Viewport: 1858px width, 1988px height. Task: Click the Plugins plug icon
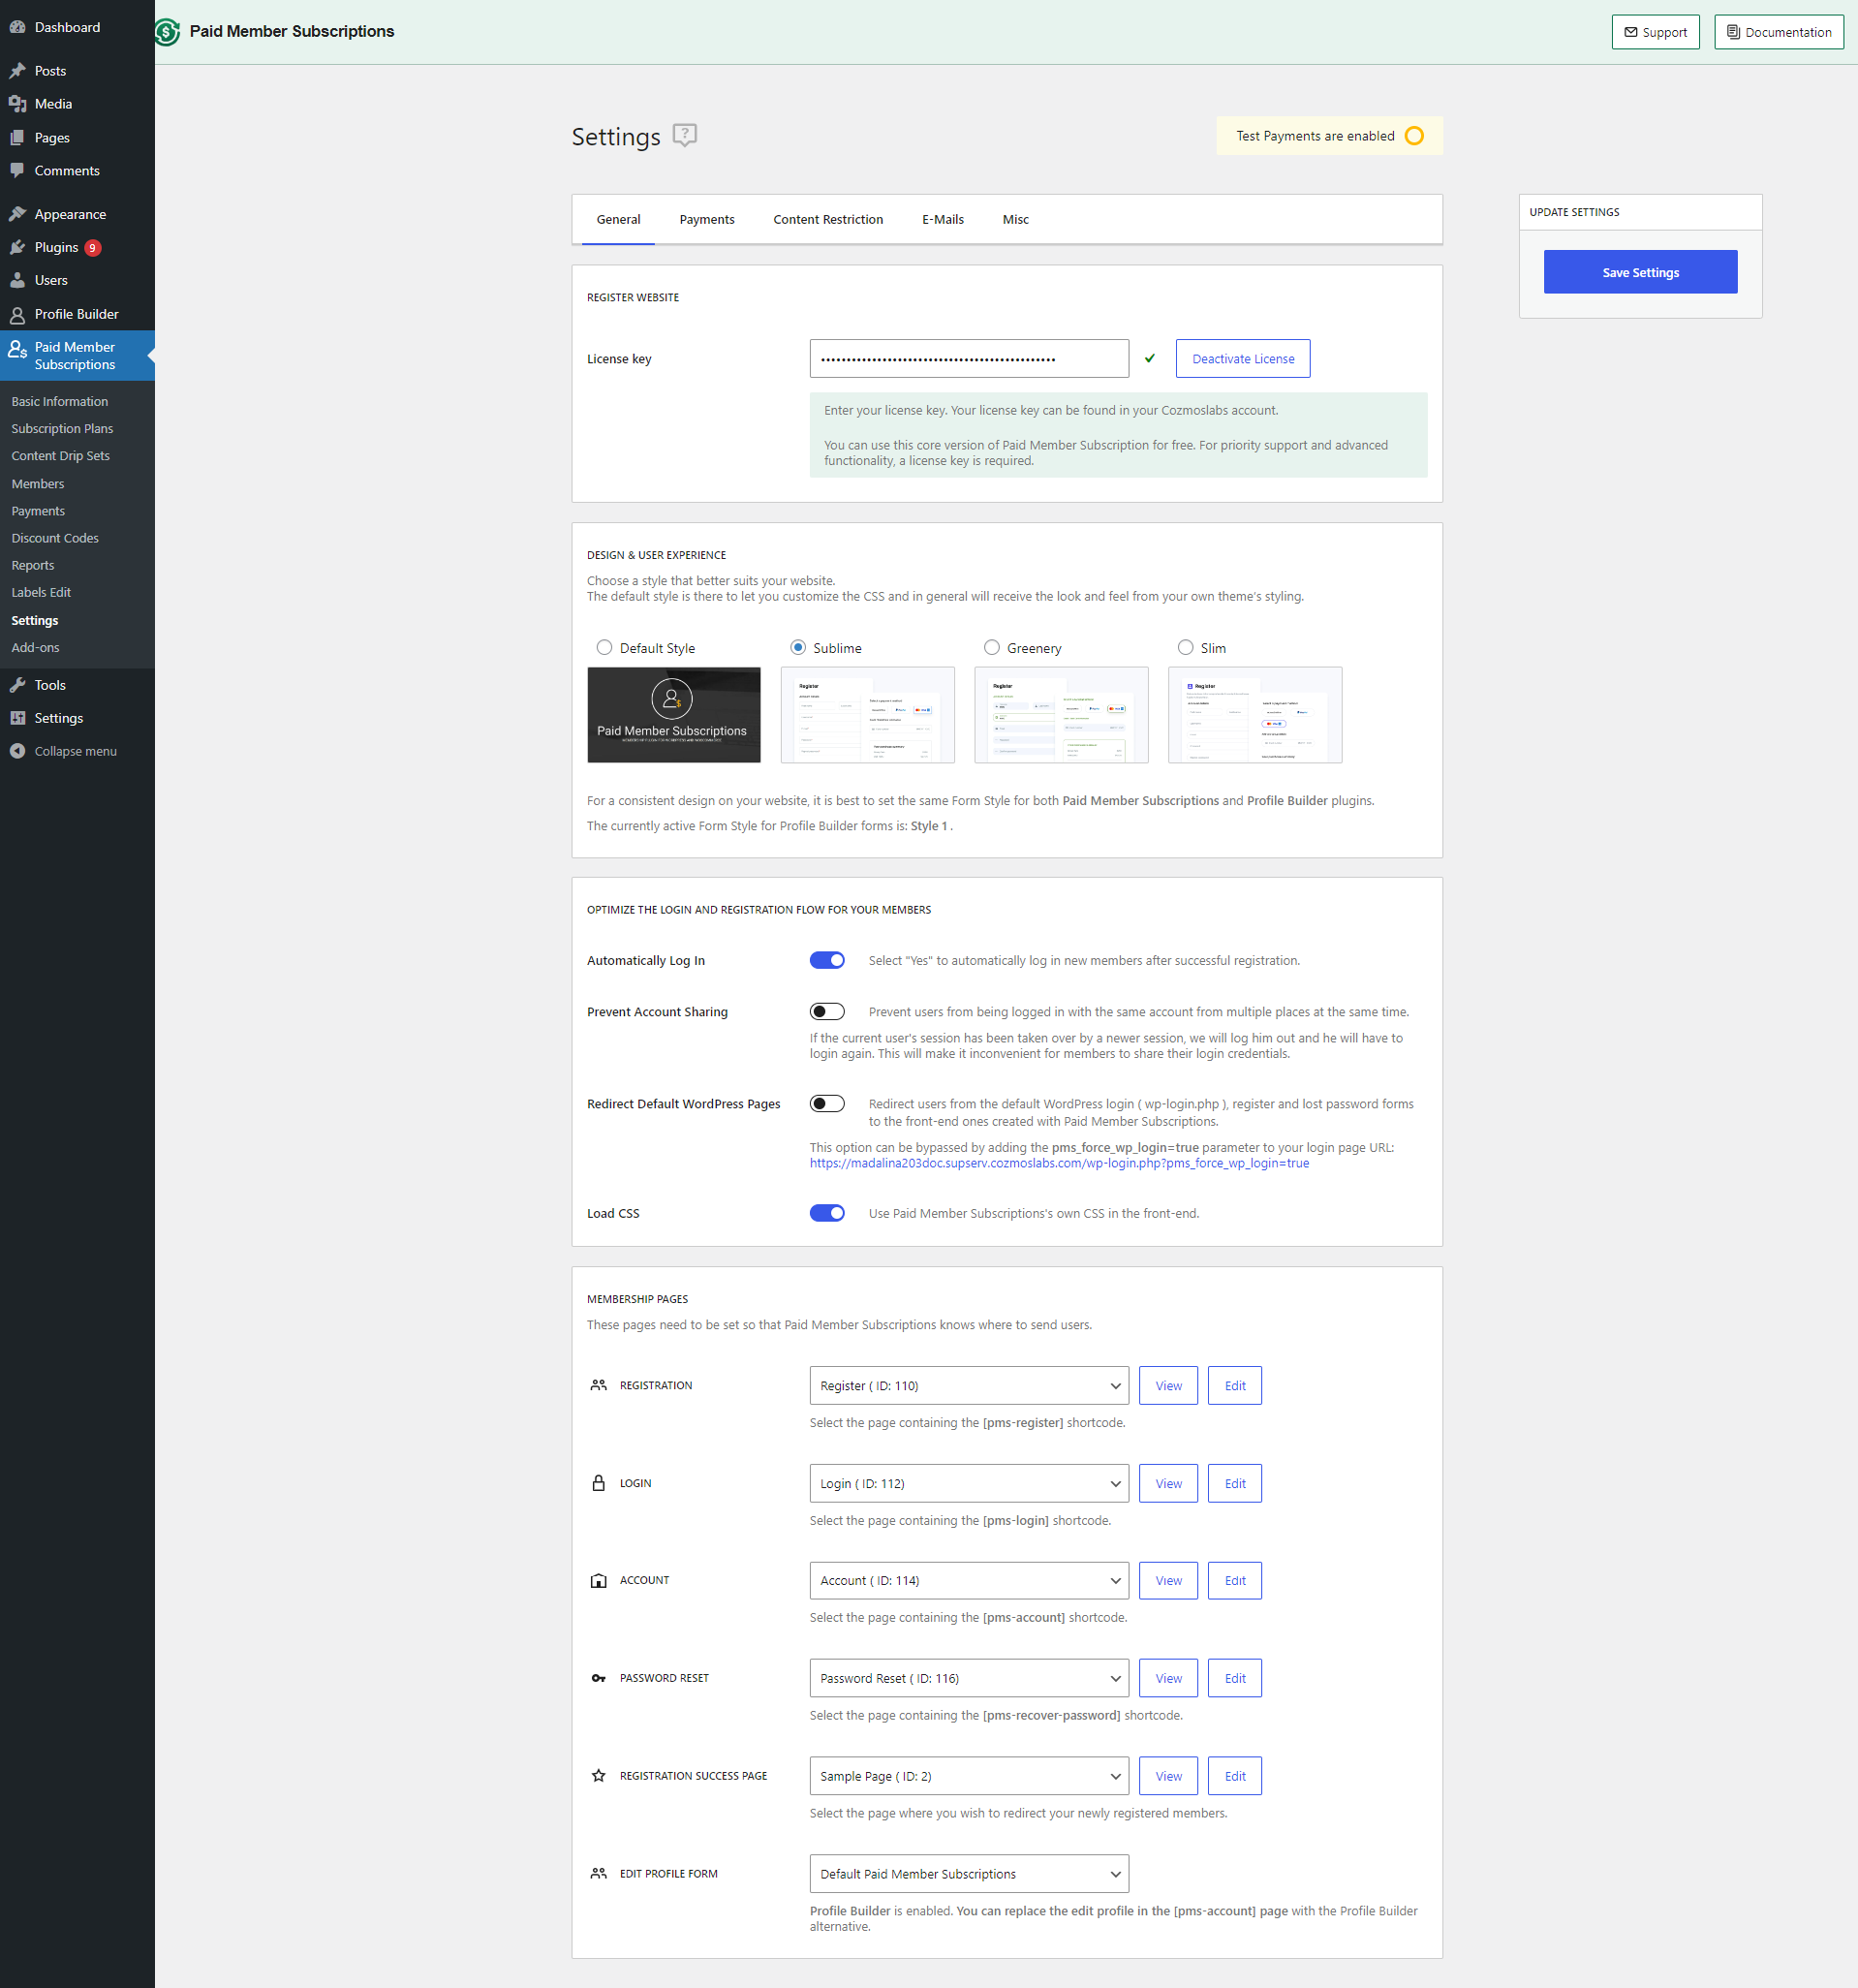(17, 247)
